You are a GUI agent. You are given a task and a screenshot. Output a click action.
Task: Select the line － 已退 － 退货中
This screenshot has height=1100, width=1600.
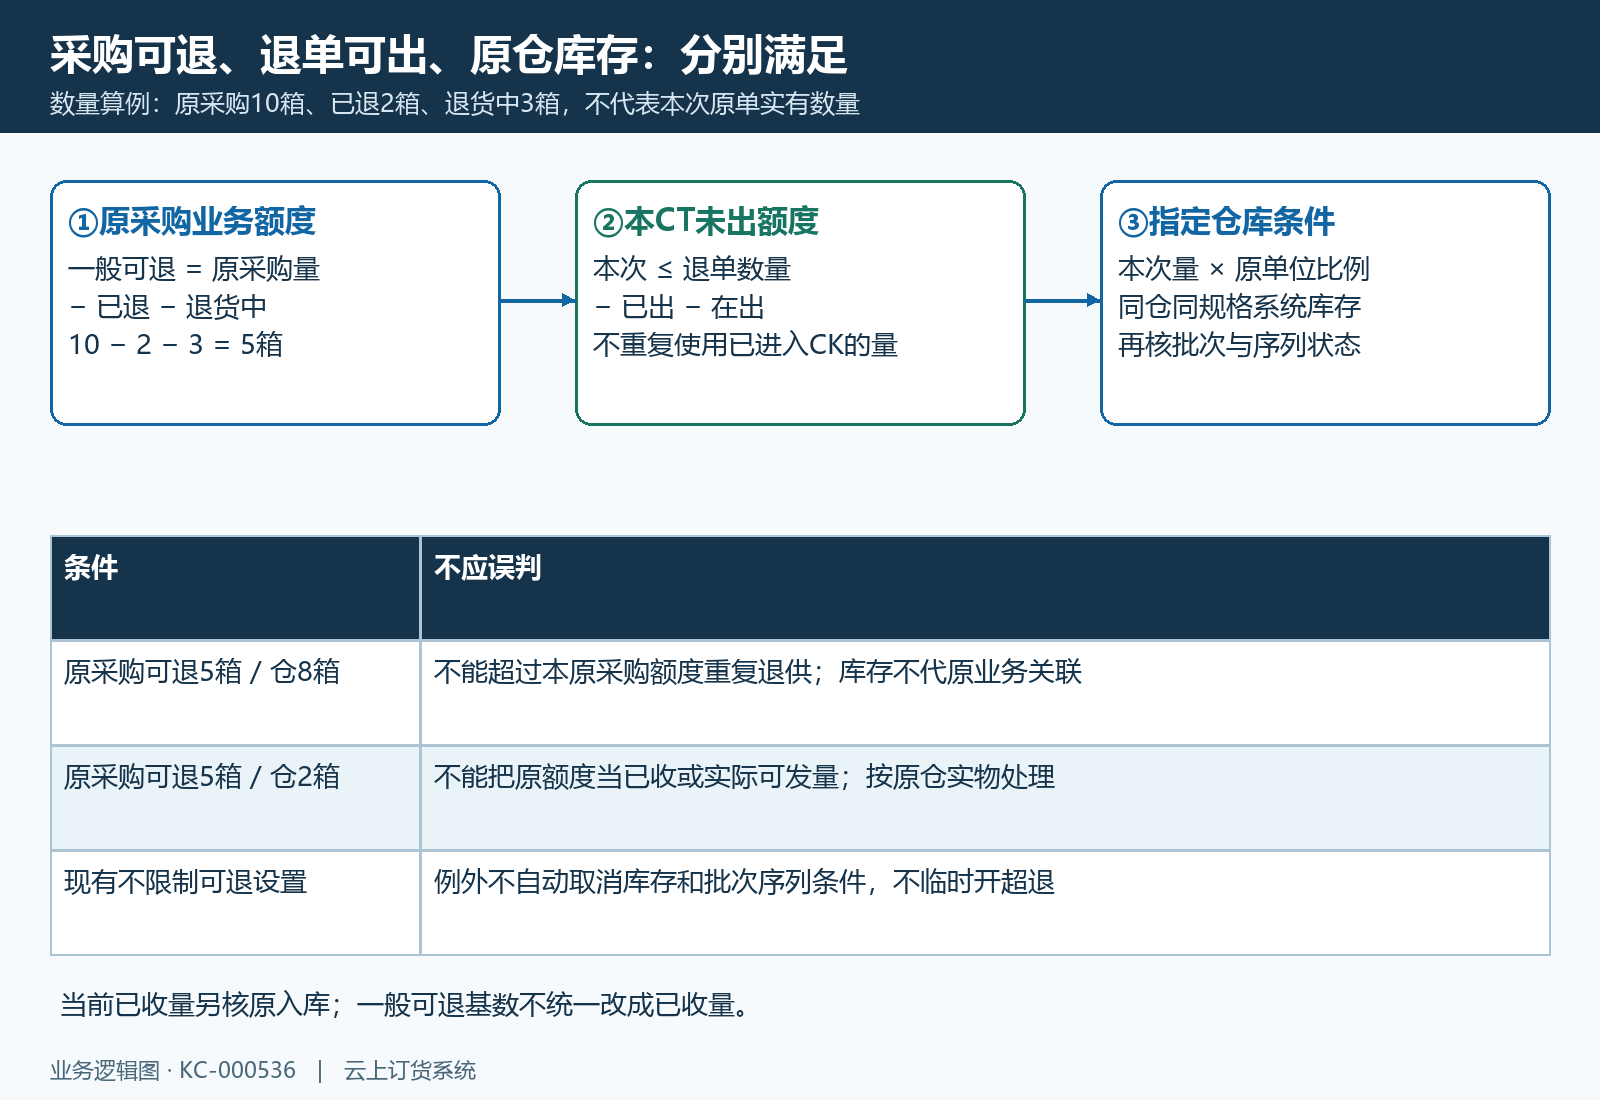[167, 307]
